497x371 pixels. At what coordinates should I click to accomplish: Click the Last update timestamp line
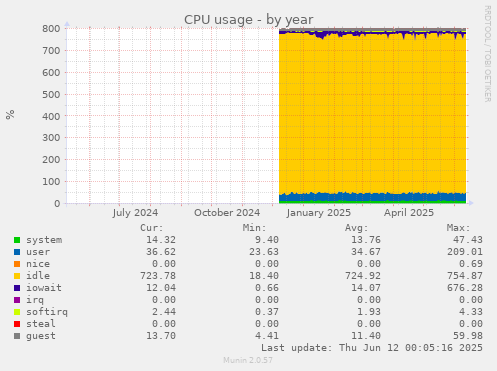click(372, 348)
